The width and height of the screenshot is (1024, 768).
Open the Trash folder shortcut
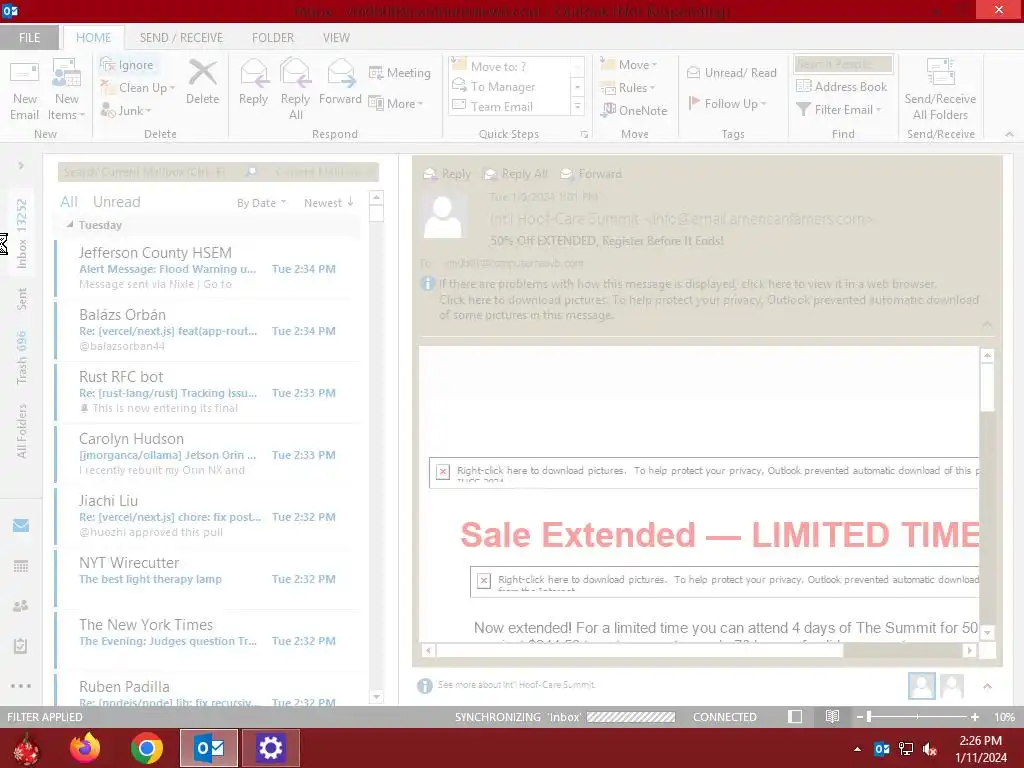[x=21, y=357]
